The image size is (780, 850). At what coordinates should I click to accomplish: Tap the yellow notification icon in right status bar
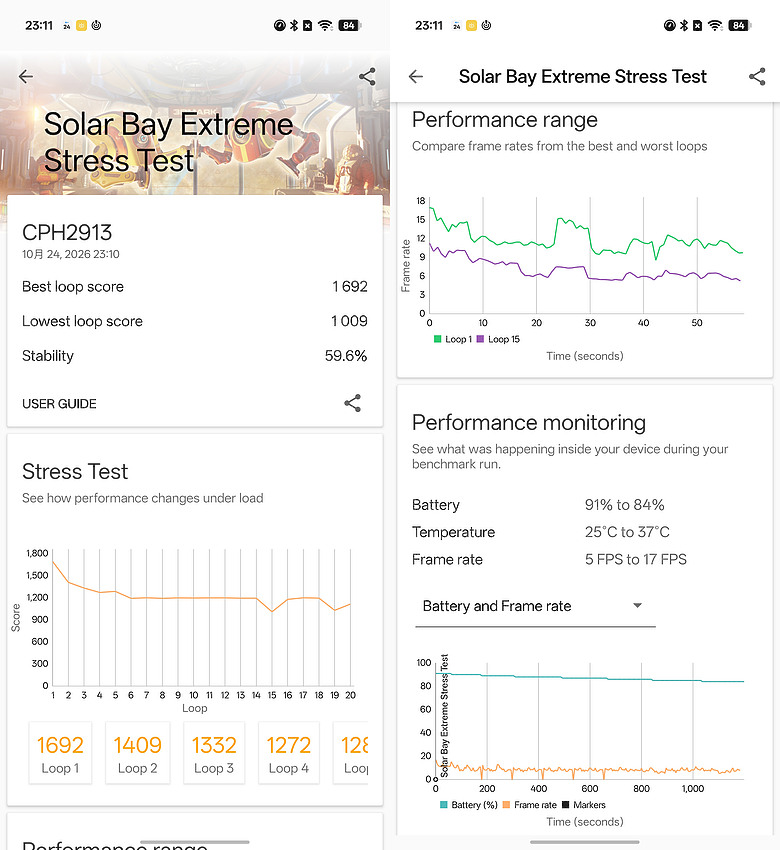pos(472,25)
